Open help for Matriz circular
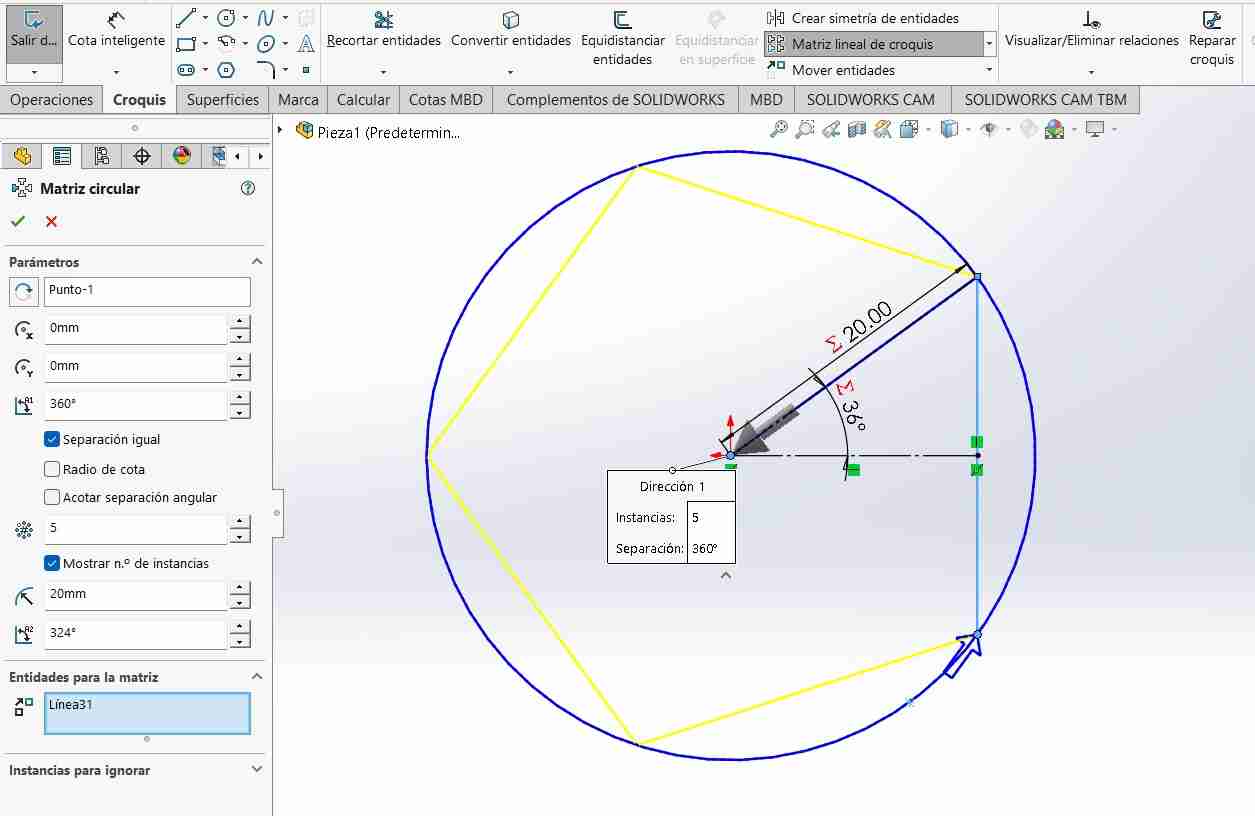 click(248, 188)
